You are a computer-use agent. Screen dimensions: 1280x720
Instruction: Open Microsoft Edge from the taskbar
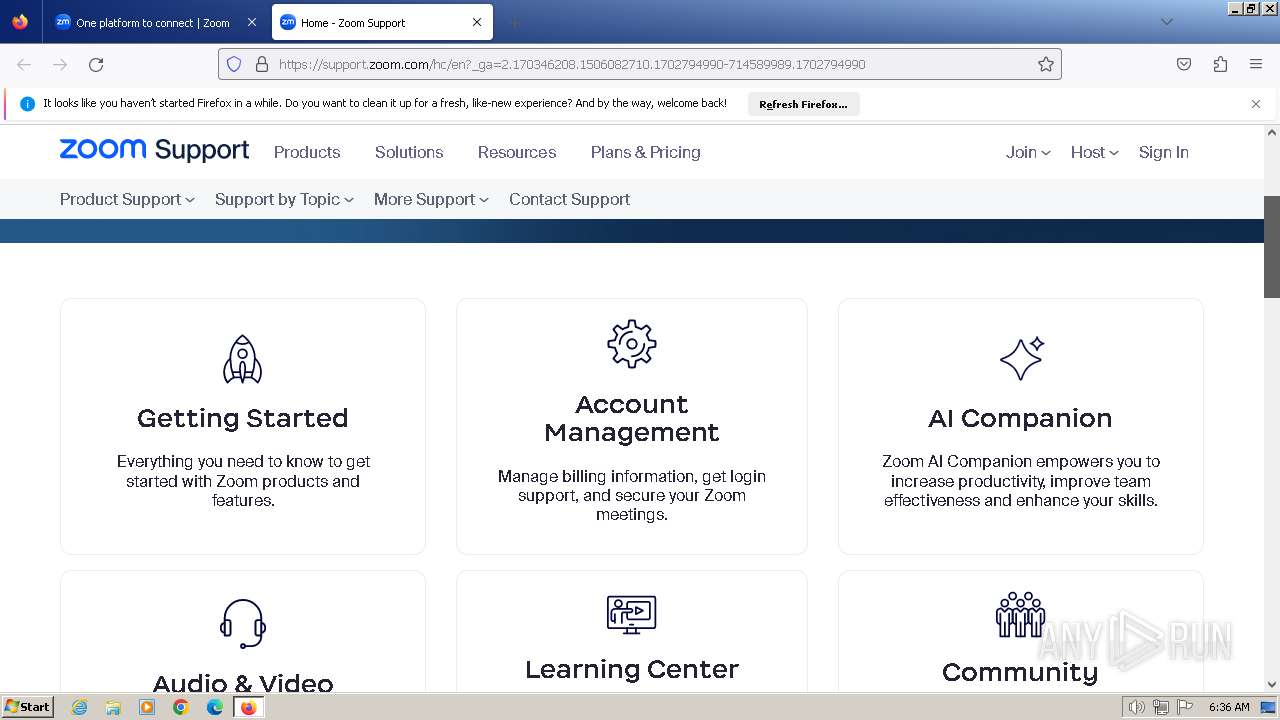(215, 707)
